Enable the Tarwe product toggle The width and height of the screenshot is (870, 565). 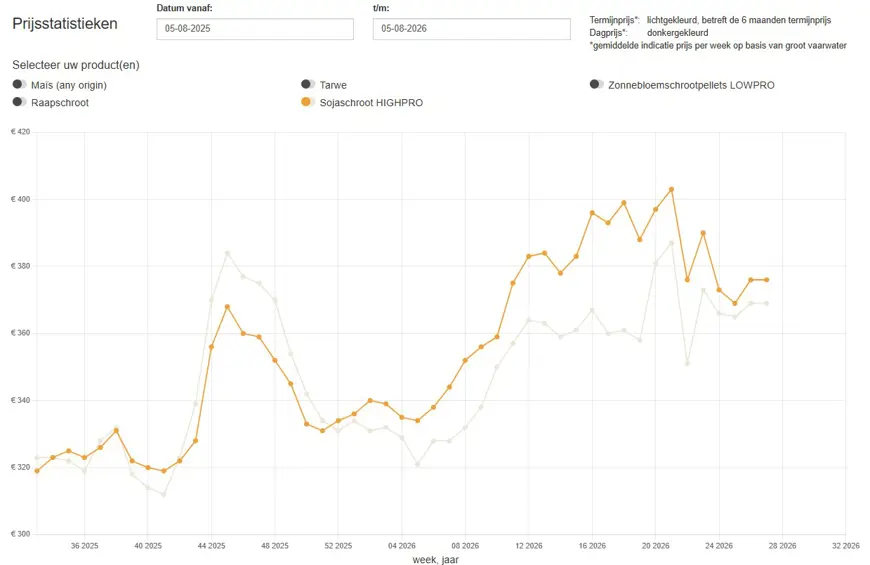(x=308, y=84)
